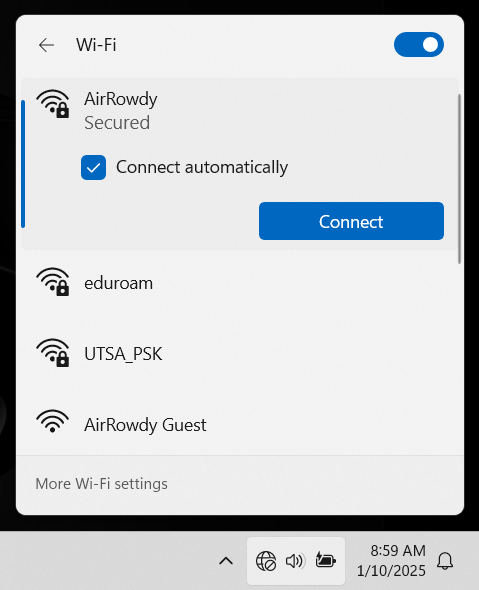This screenshot has width=479, height=590.
Task: Click the Connect button for AirRowdy
Action: (x=351, y=221)
